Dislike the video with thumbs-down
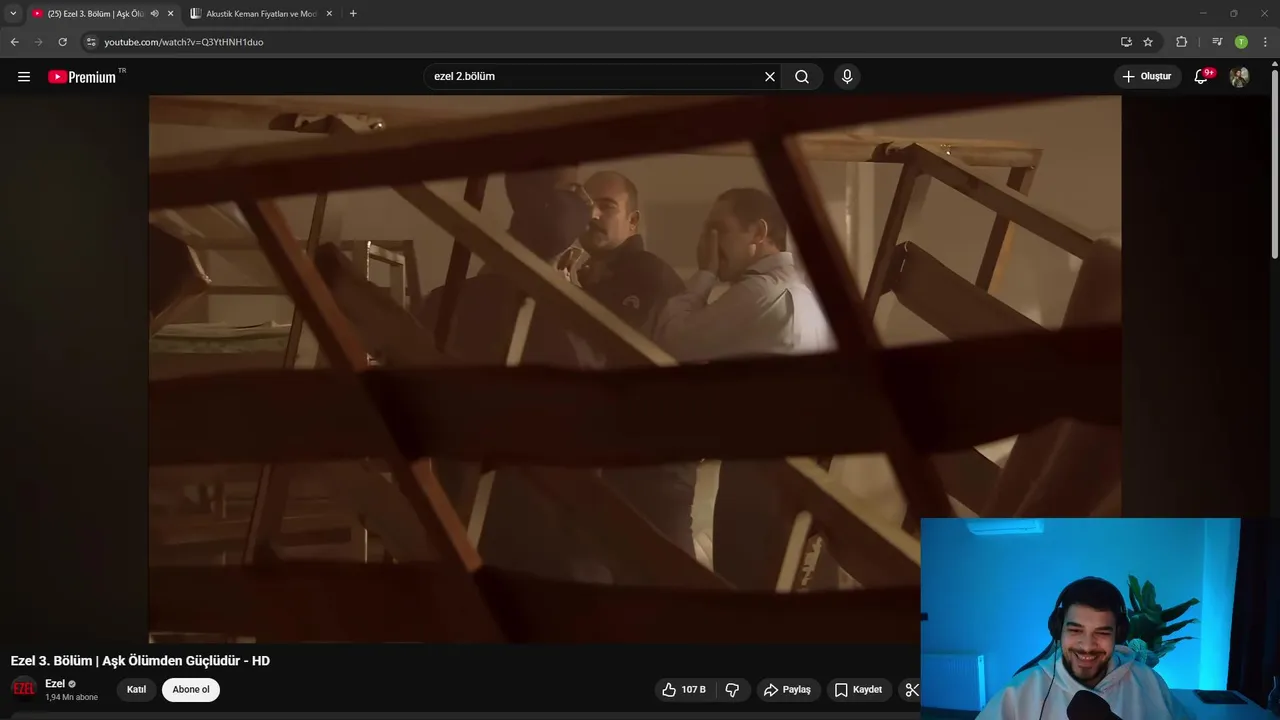Screen dimensions: 1280x720 [x=732, y=689]
